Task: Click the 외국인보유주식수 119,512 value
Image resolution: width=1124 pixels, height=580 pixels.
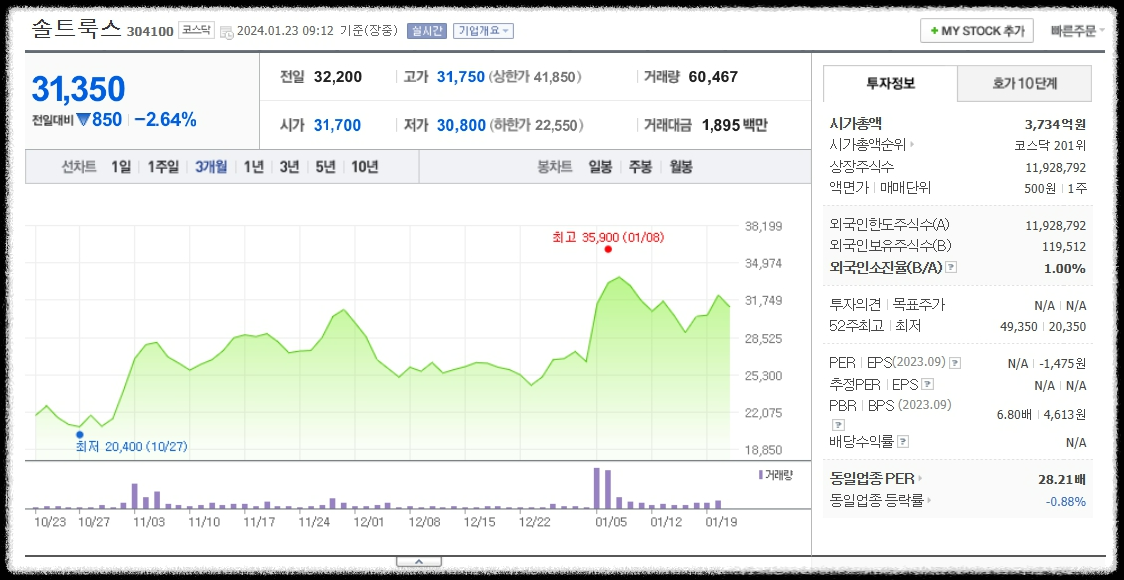Action: tap(1064, 247)
